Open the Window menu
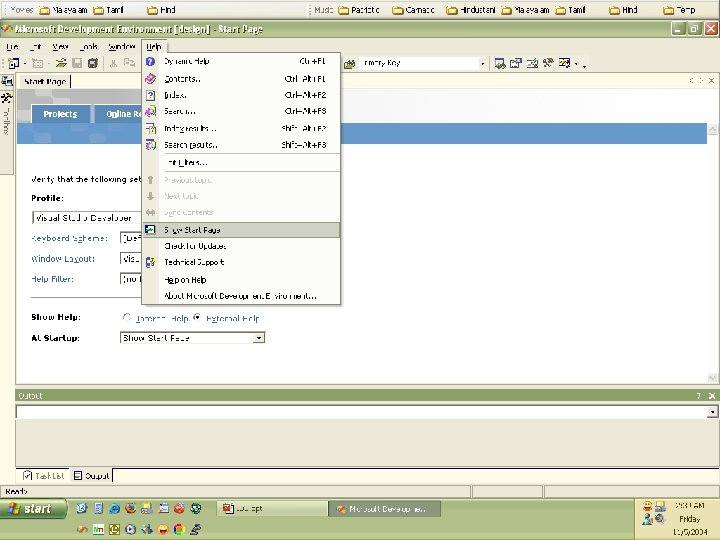Image resolution: width=720 pixels, height=540 pixels. pos(121,47)
